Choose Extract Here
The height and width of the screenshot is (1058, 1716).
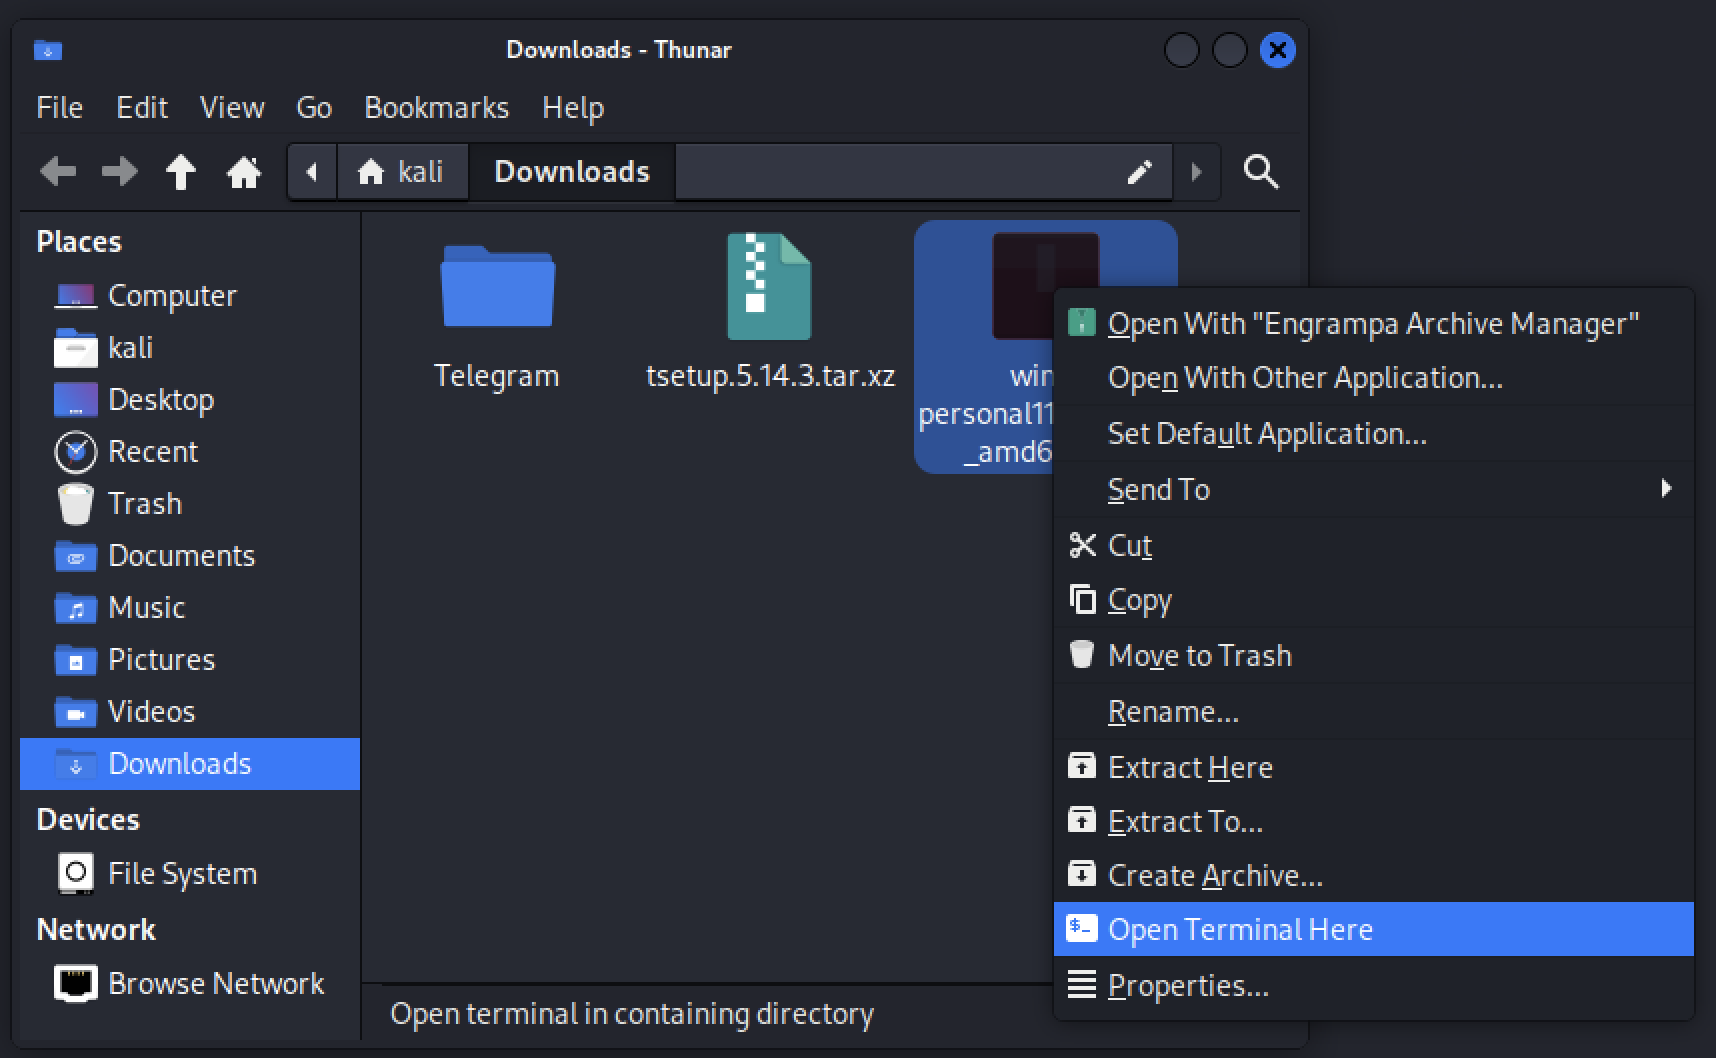(1374, 768)
